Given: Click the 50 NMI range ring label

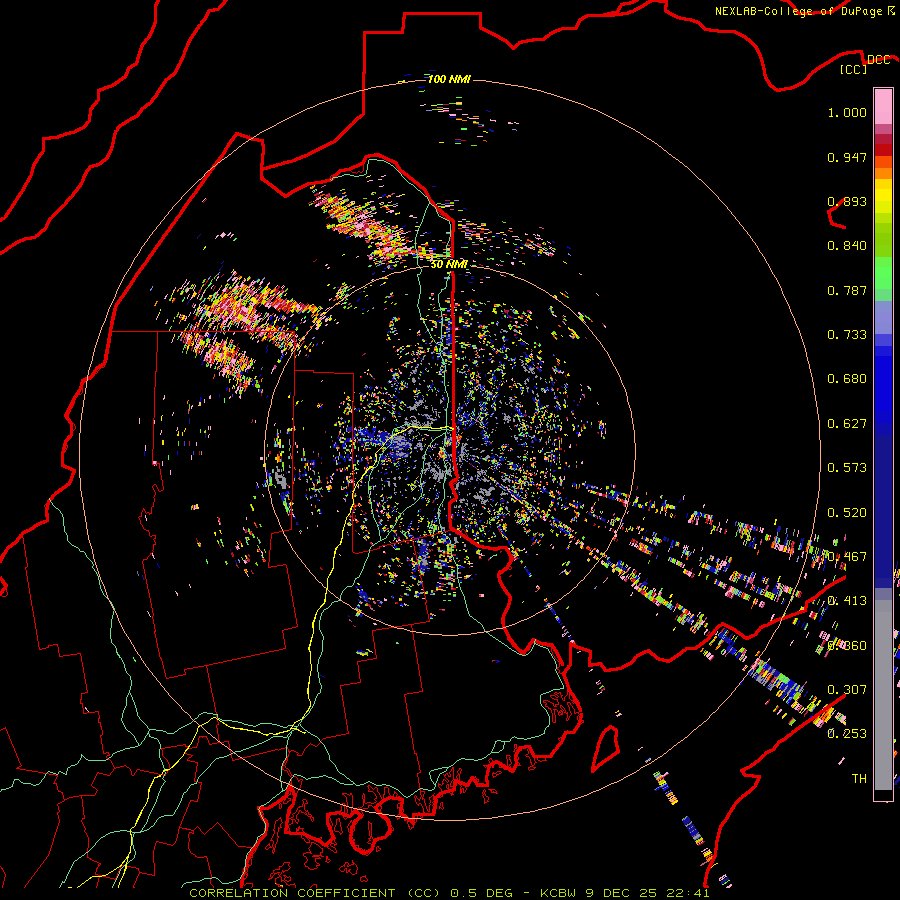Looking at the screenshot, I should pyautogui.click(x=449, y=264).
